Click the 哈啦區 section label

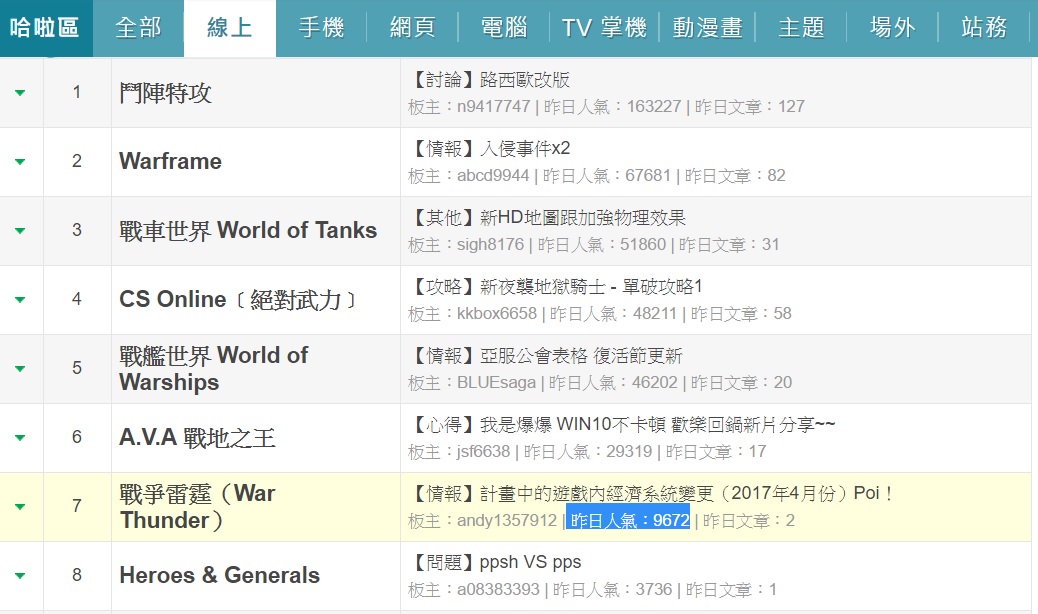45,28
